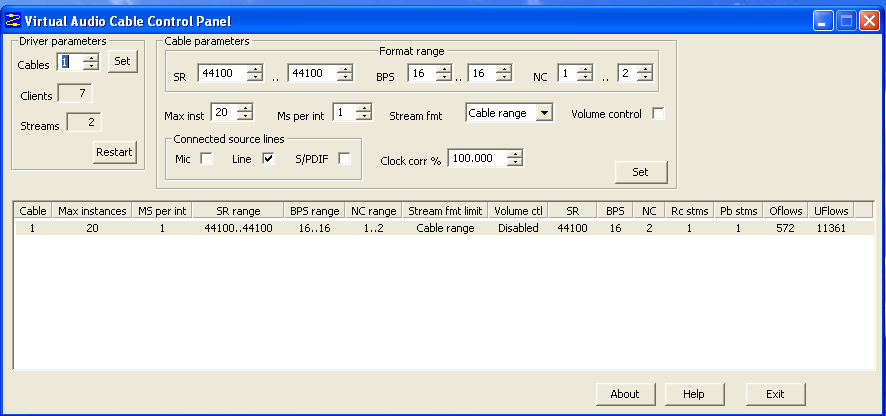Increase Cables count with up arrow
886x416 pixels.
pos(90,57)
